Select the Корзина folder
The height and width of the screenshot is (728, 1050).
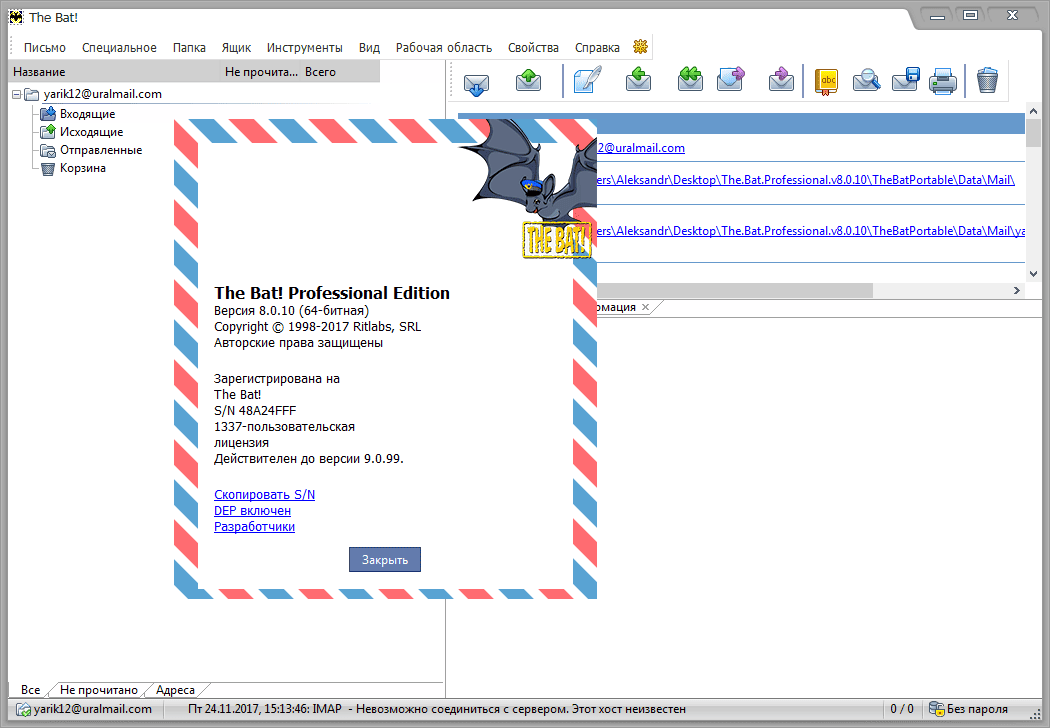[83, 168]
